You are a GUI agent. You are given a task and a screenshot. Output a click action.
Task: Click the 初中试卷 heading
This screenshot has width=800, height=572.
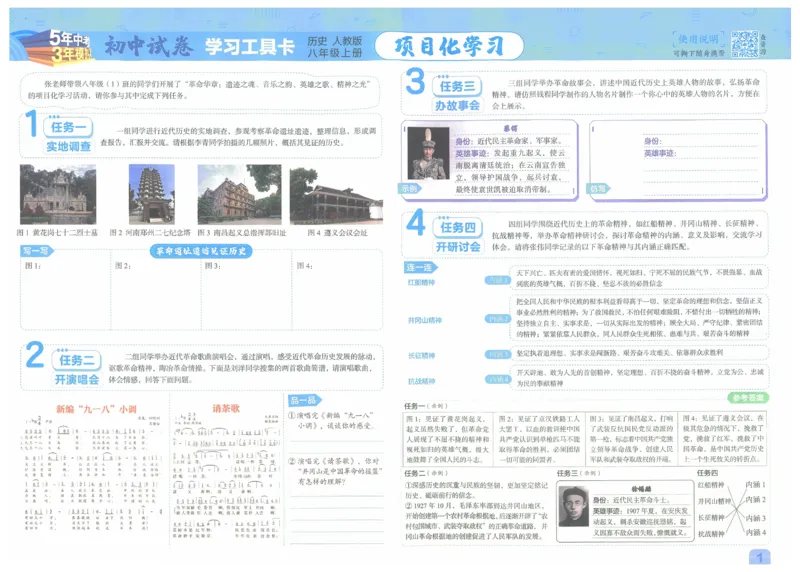pyautogui.click(x=148, y=46)
